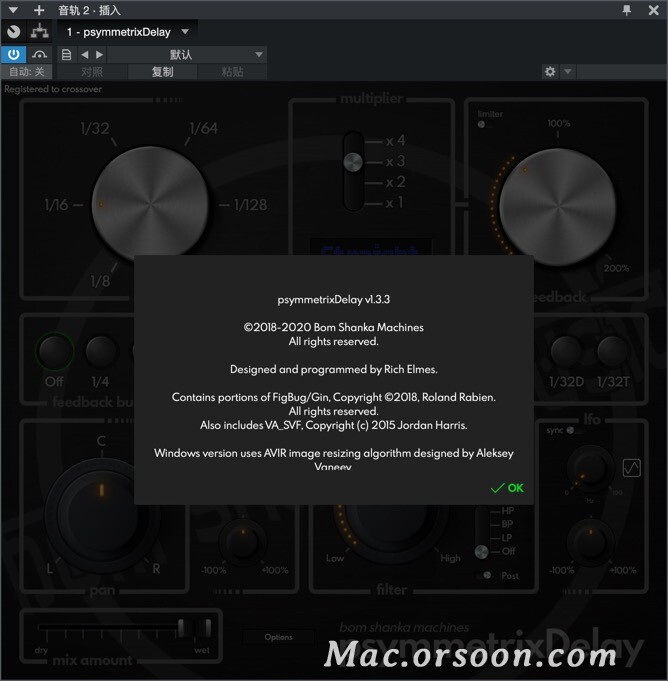Click the 1/64 delay time label
The width and height of the screenshot is (668, 681).
point(203,129)
